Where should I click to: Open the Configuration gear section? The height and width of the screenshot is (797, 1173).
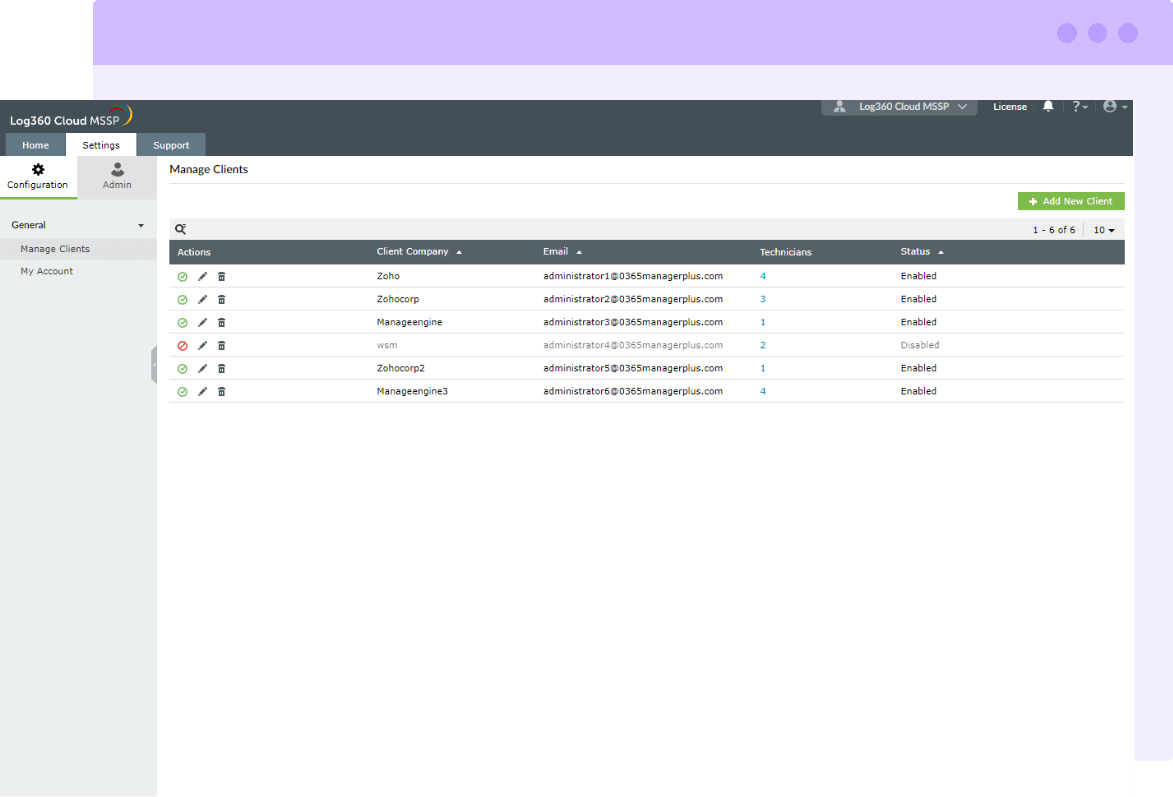(38, 177)
